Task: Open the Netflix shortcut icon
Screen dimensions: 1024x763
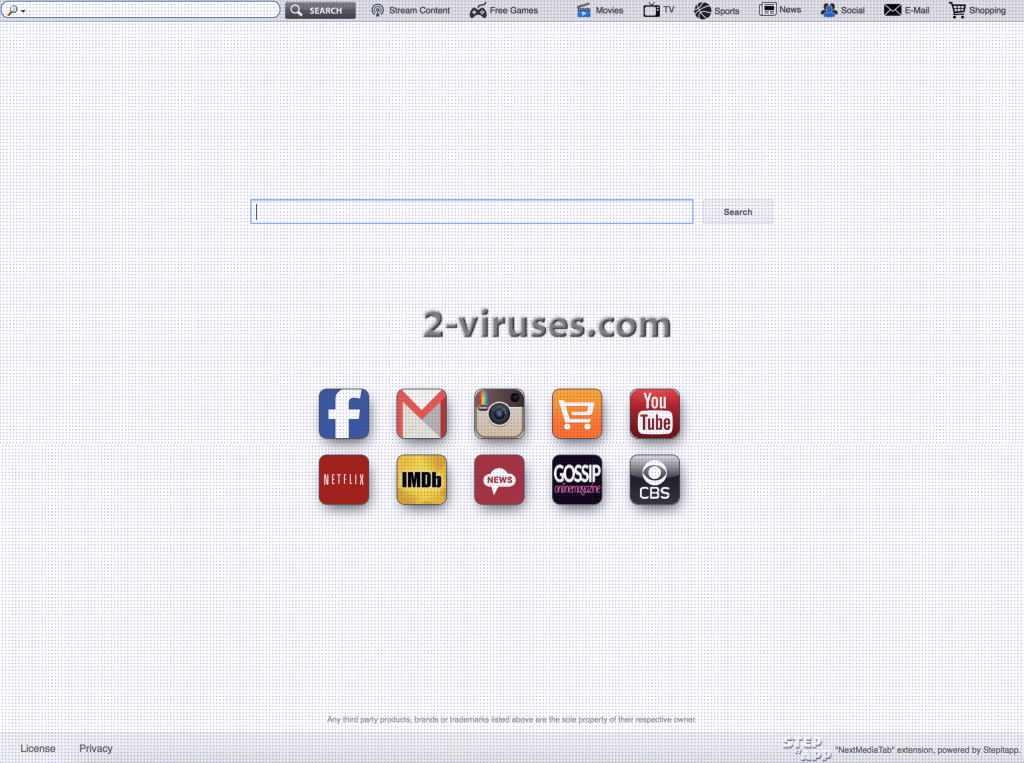Action: click(344, 479)
